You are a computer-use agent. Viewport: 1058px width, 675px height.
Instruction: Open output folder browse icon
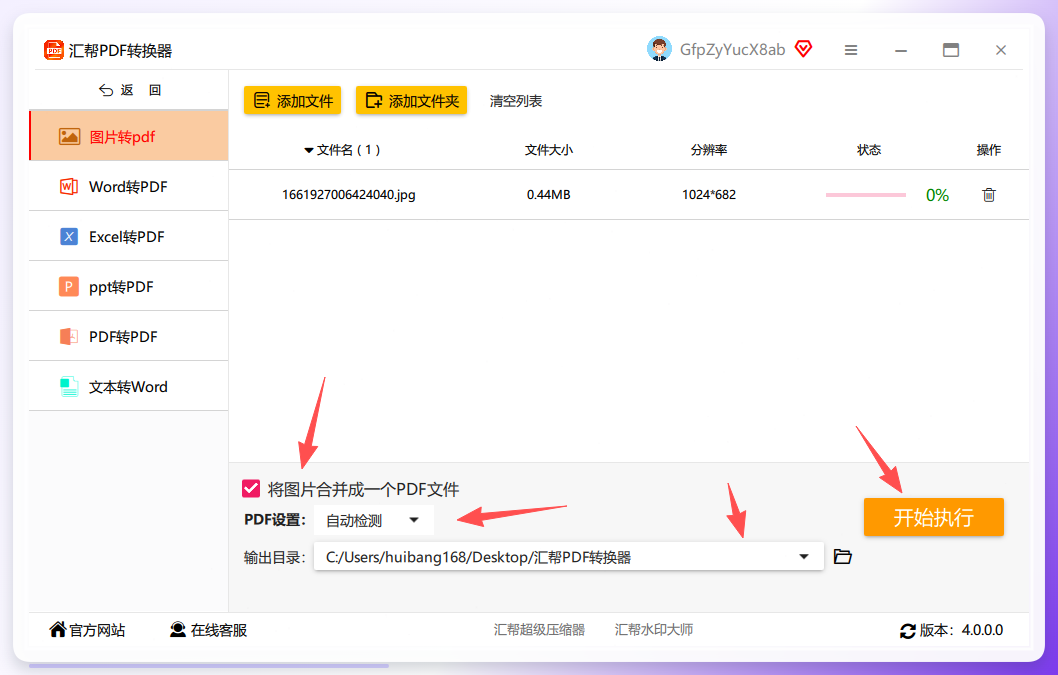click(842, 557)
